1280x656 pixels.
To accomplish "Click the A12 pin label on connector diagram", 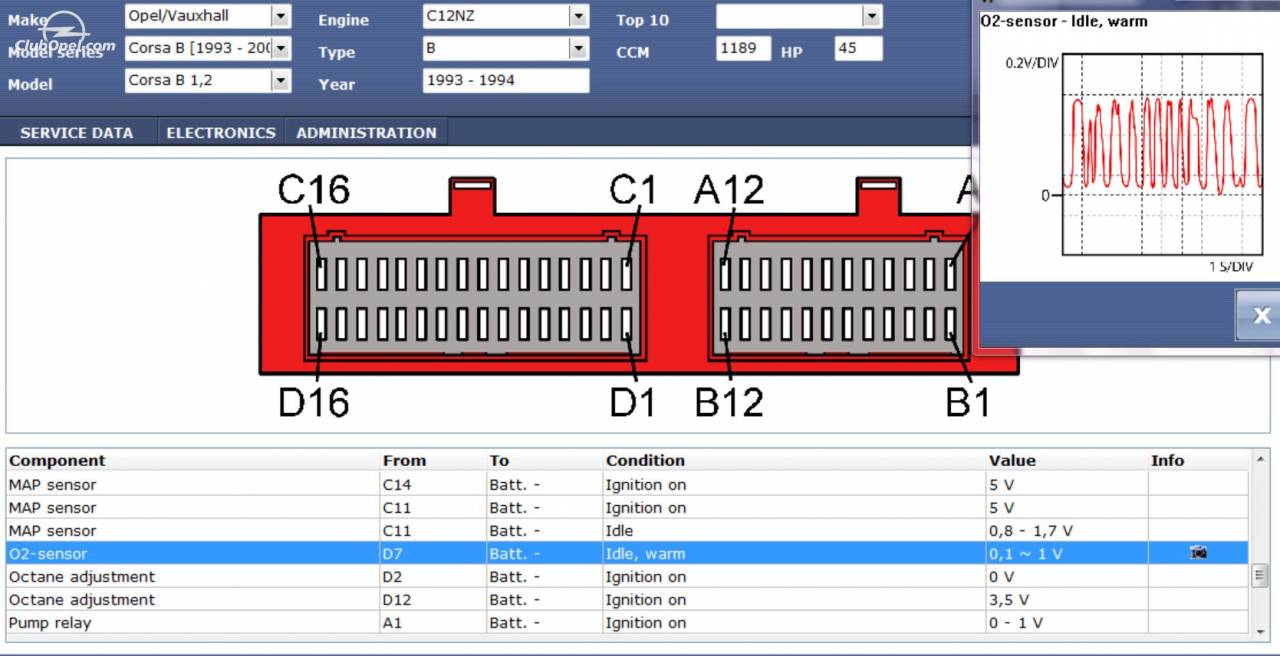I will click(729, 189).
